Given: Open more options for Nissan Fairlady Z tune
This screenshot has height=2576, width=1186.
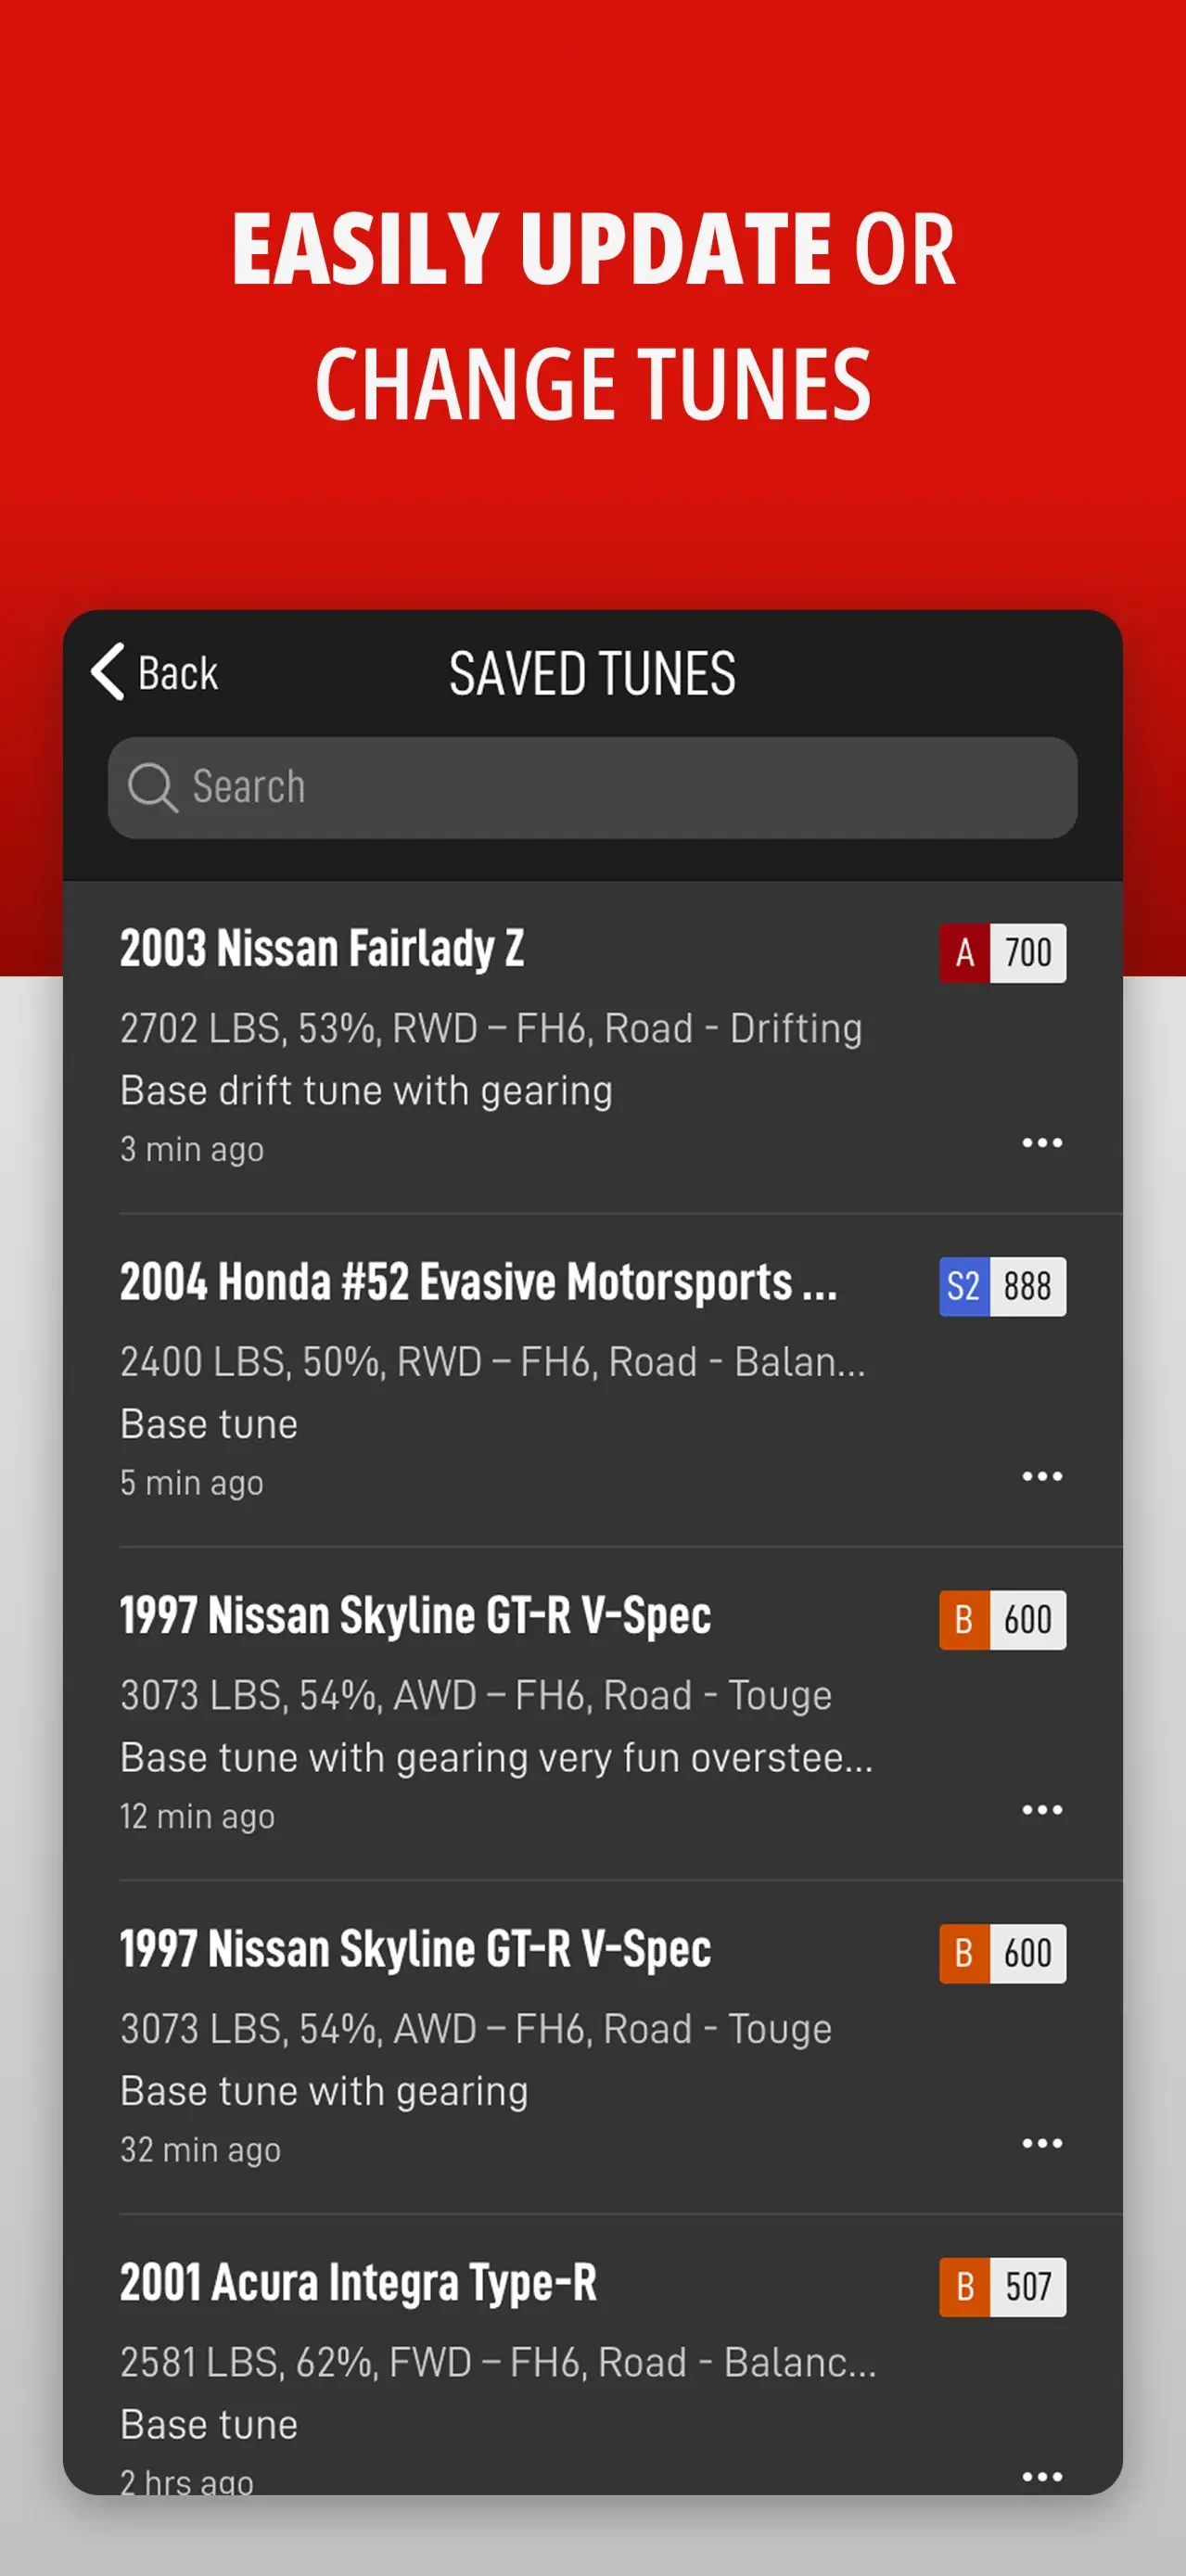Looking at the screenshot, I should click(1042, 1142).
